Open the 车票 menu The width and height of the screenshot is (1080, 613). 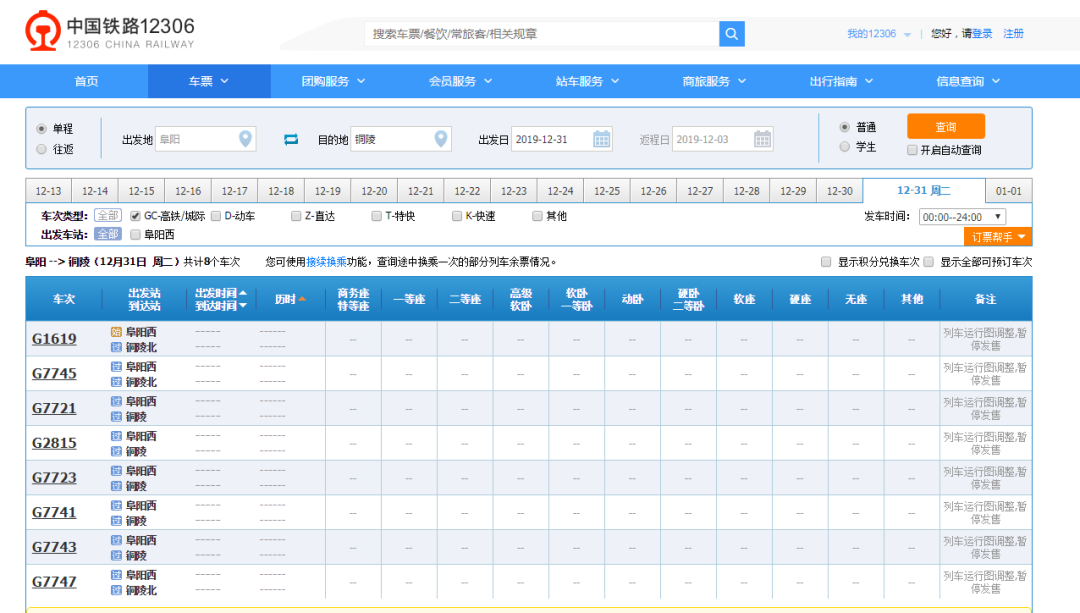click(209, 82)
